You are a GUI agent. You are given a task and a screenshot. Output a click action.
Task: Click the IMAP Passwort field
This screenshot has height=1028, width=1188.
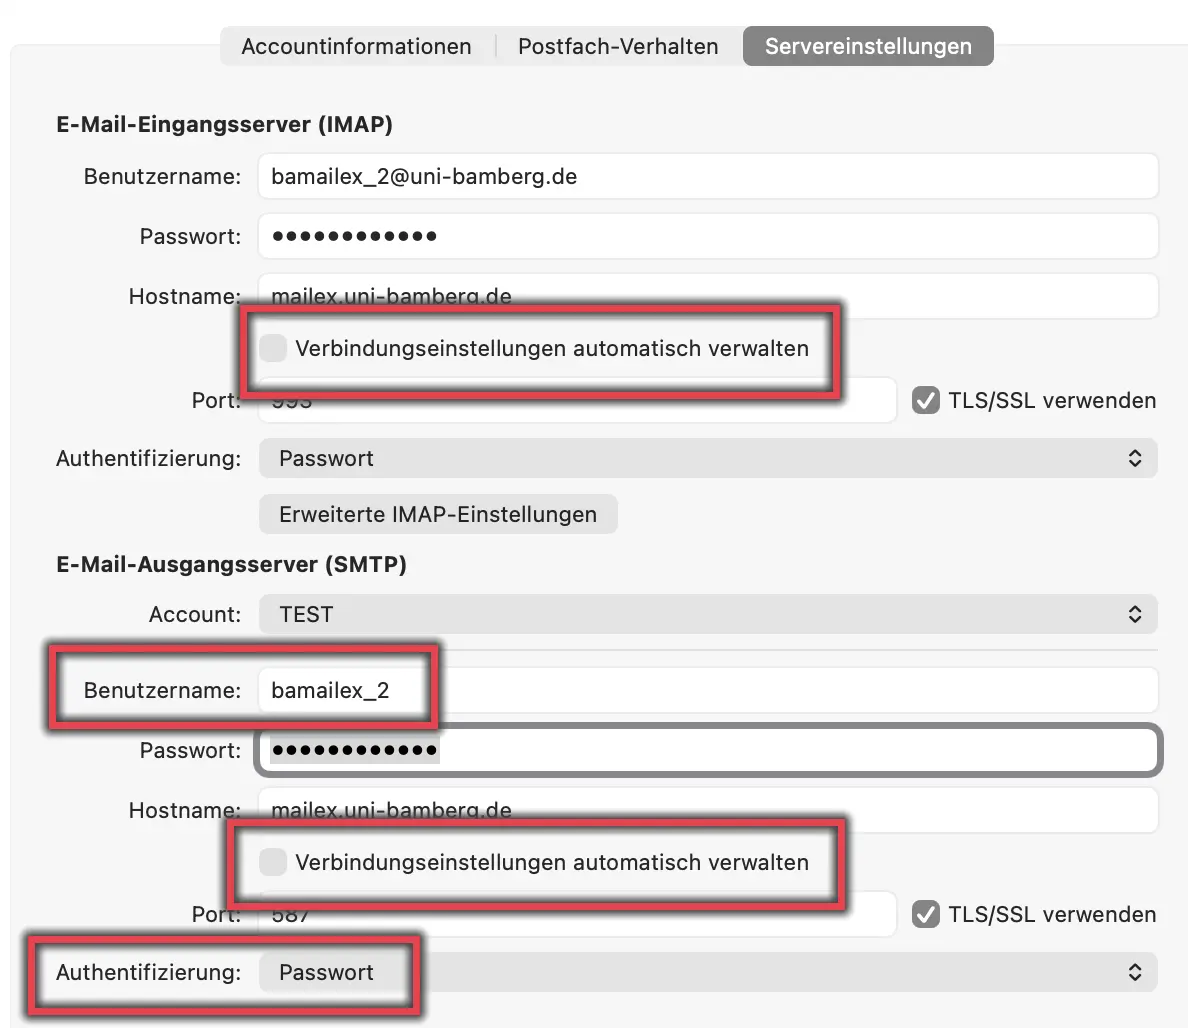pos(707,237)
